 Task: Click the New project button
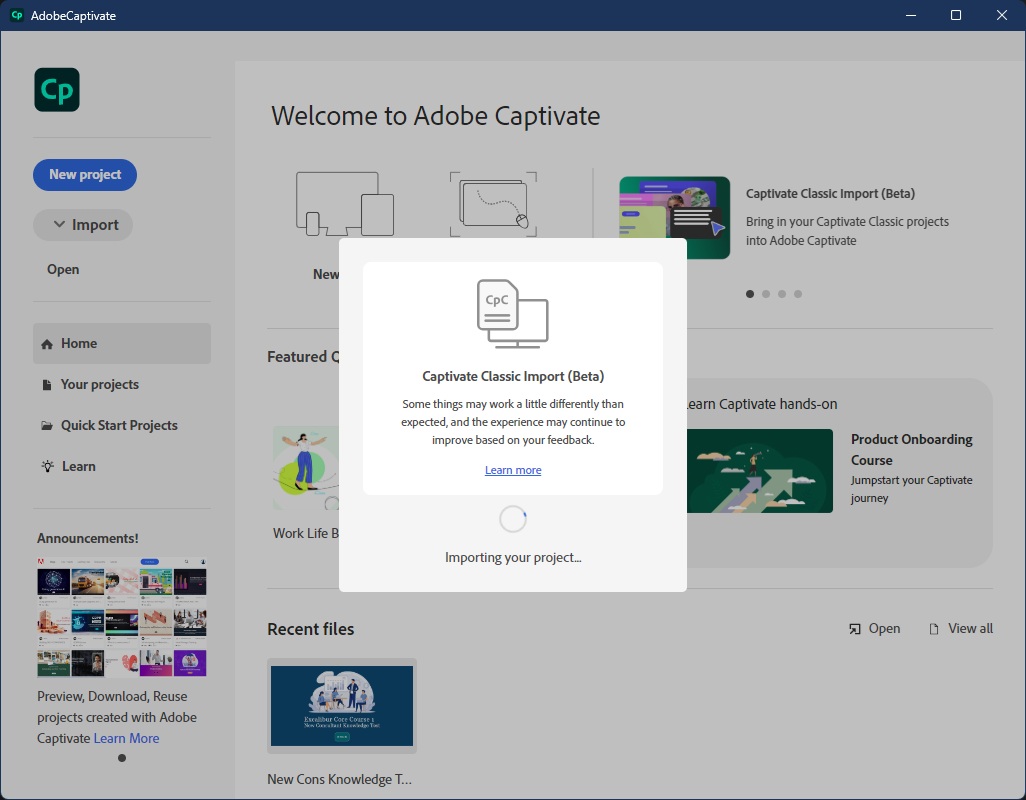click(85, 175)
